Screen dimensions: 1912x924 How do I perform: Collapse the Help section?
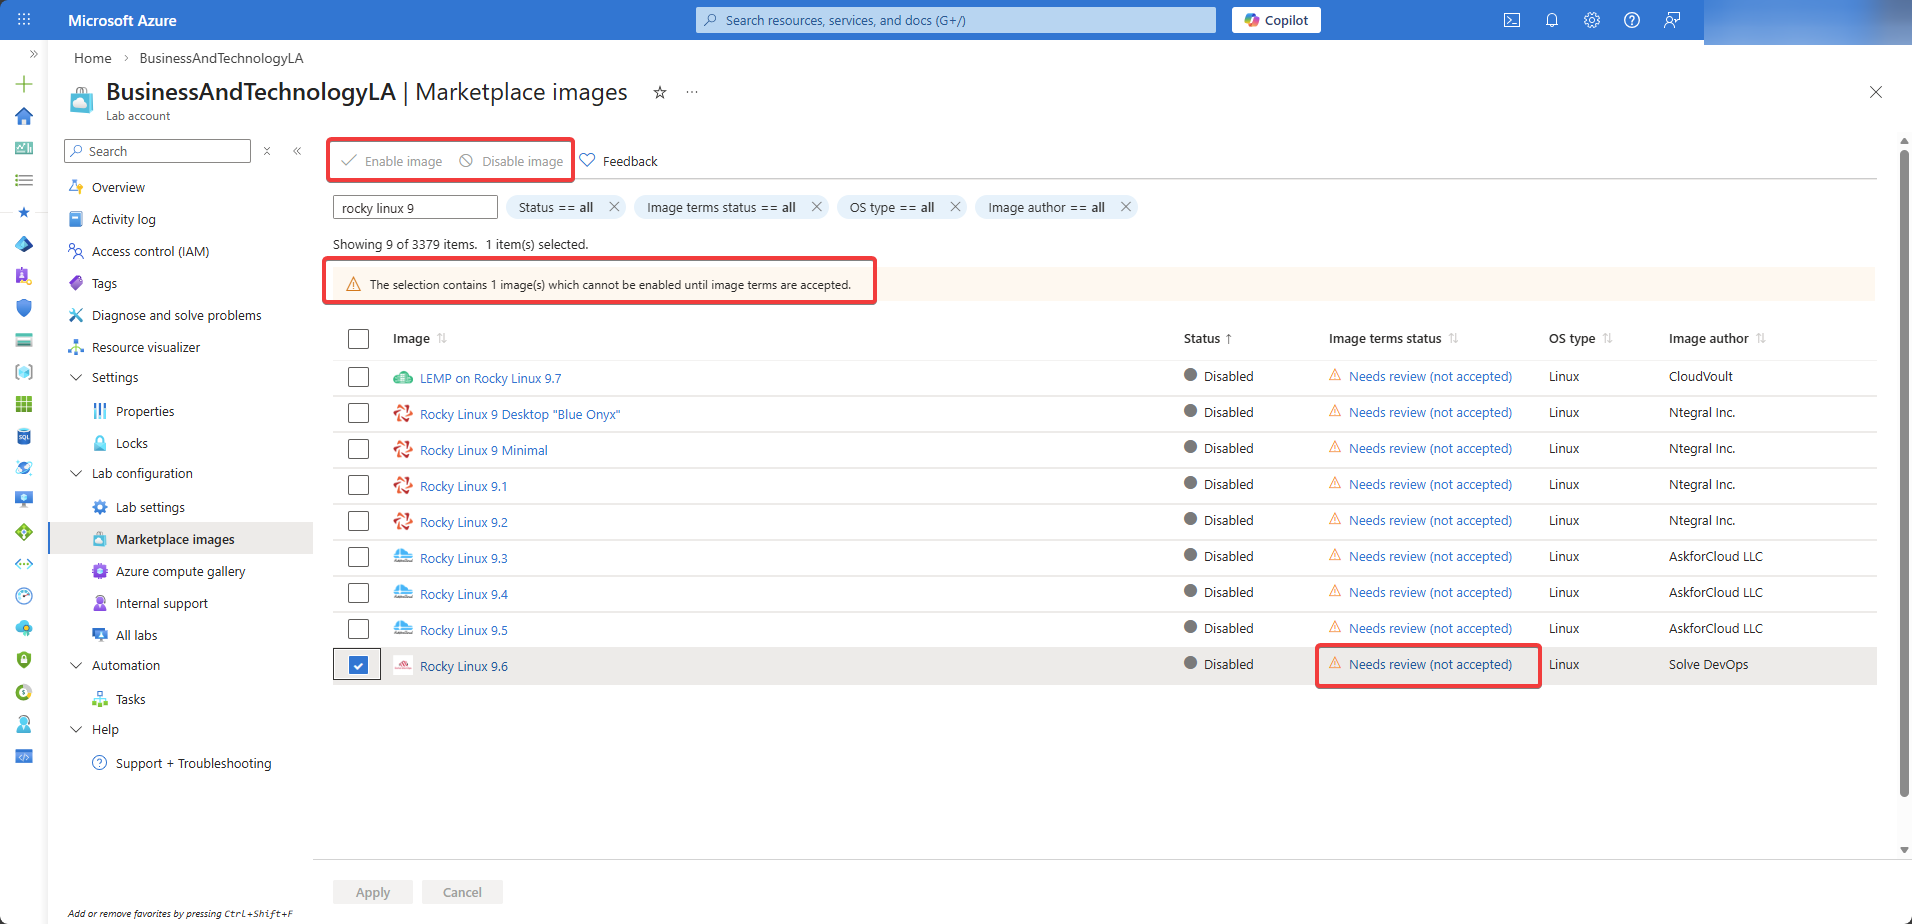point(76,729)
